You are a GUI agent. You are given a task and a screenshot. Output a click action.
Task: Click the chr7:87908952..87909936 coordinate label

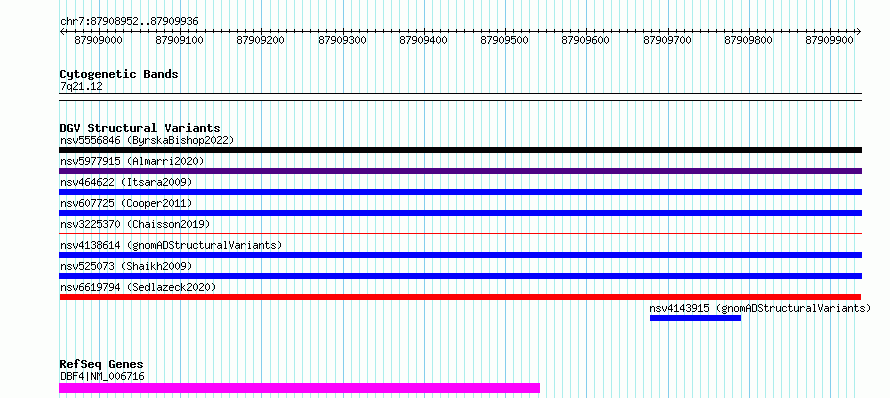pos(129,22)
